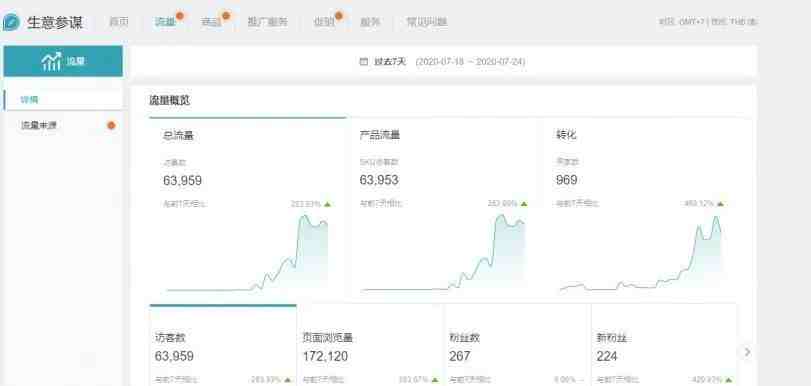Select the 粉丝数 metric card
The image size is (811, 386).
tap(518, 345)
